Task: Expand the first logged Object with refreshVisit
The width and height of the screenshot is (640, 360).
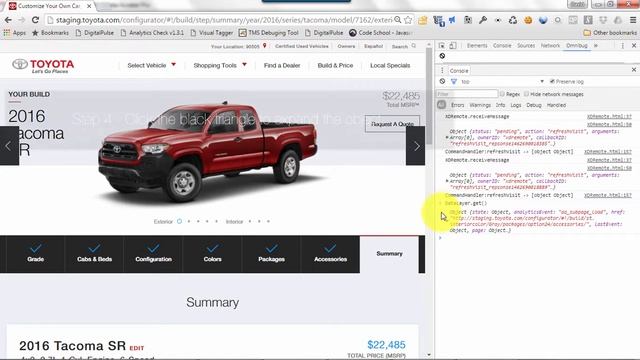Action: pos(447,138)
